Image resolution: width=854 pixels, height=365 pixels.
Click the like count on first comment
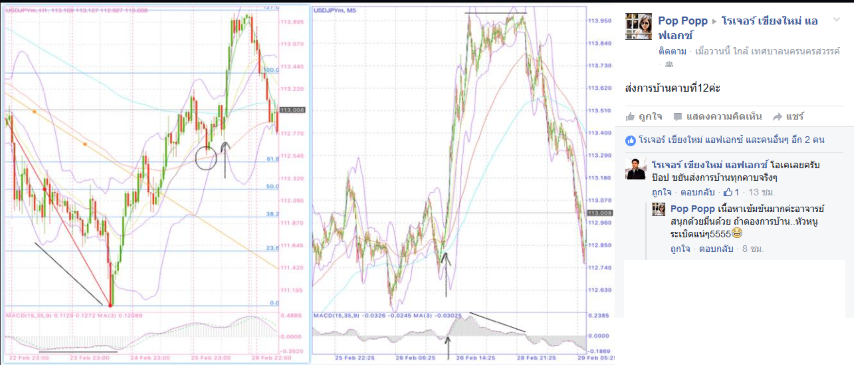click(x=730, y=192)
